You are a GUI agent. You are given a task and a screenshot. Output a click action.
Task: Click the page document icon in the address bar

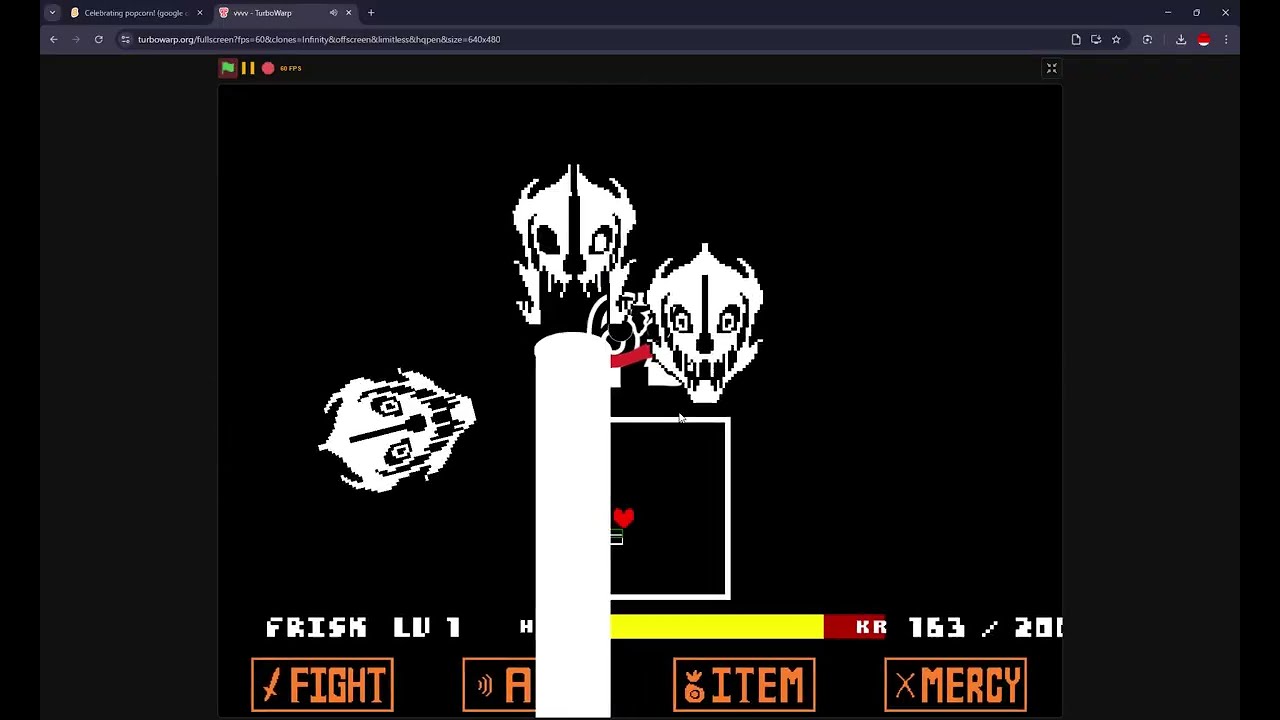tap(1076, 39)
